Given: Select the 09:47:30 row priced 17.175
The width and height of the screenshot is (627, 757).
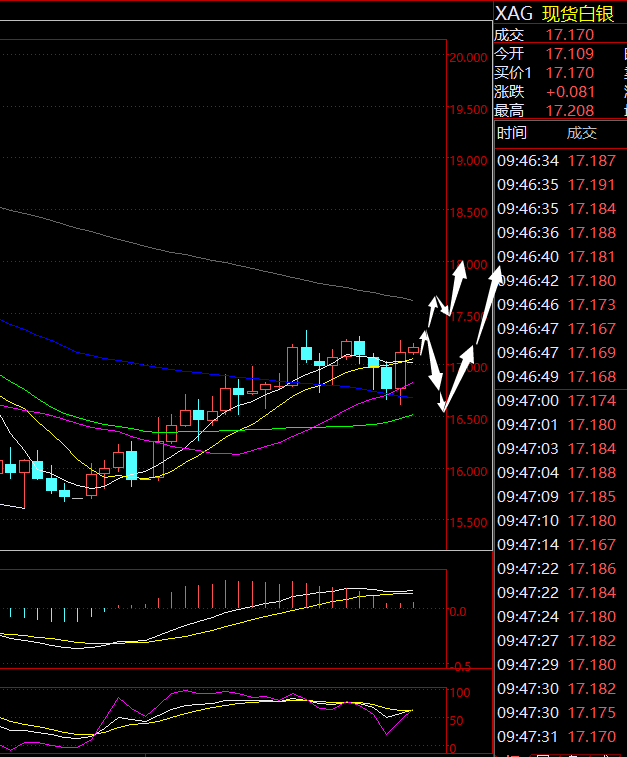Looking at the screenshot, I should click(x=557, y=713).
